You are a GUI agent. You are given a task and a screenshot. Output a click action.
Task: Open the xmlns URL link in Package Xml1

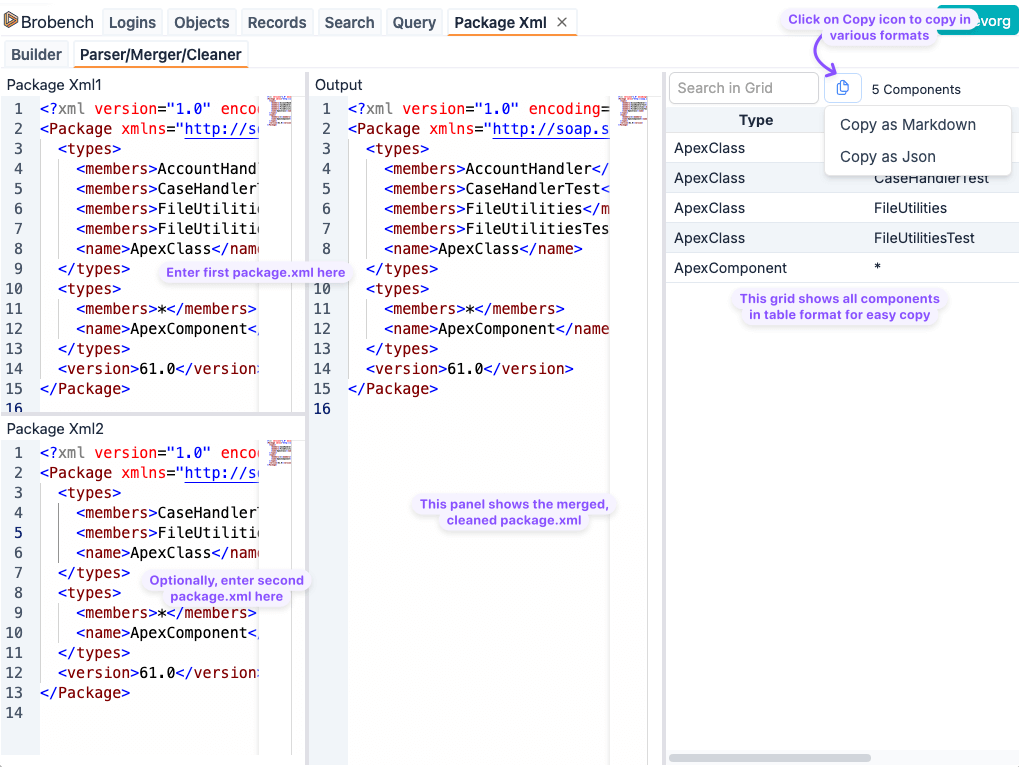[x=221, y=129]
